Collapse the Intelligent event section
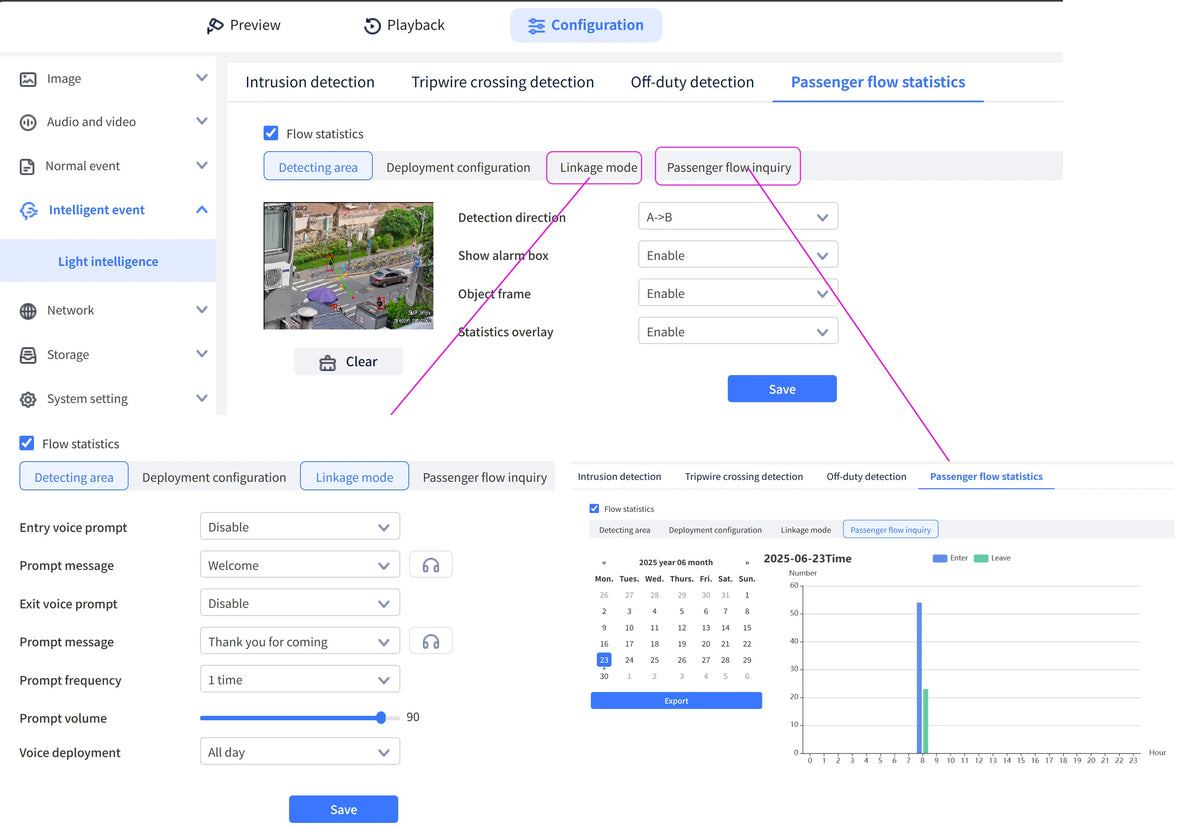The image size is (1200, 829). [x=202, y=210]
